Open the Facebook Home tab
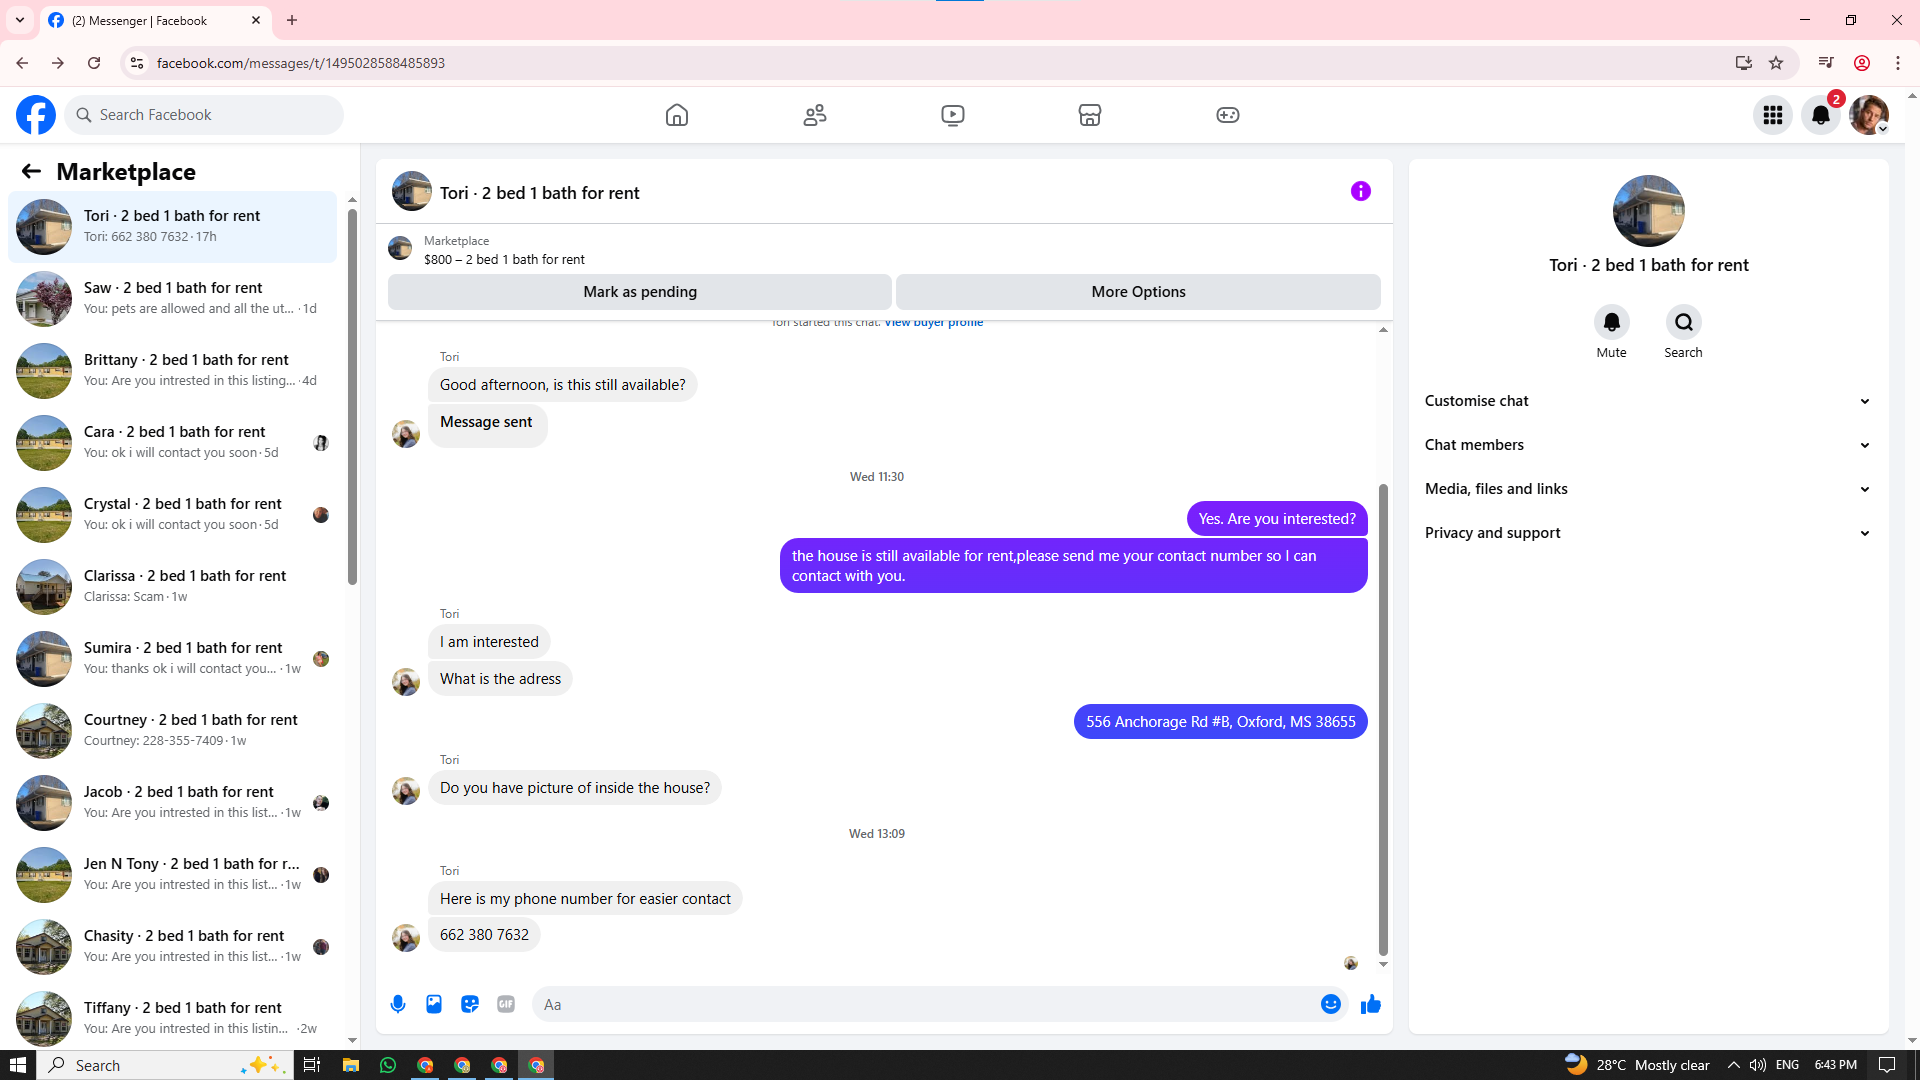Screen dimensions: 1920x1080 tap(677, 115)
